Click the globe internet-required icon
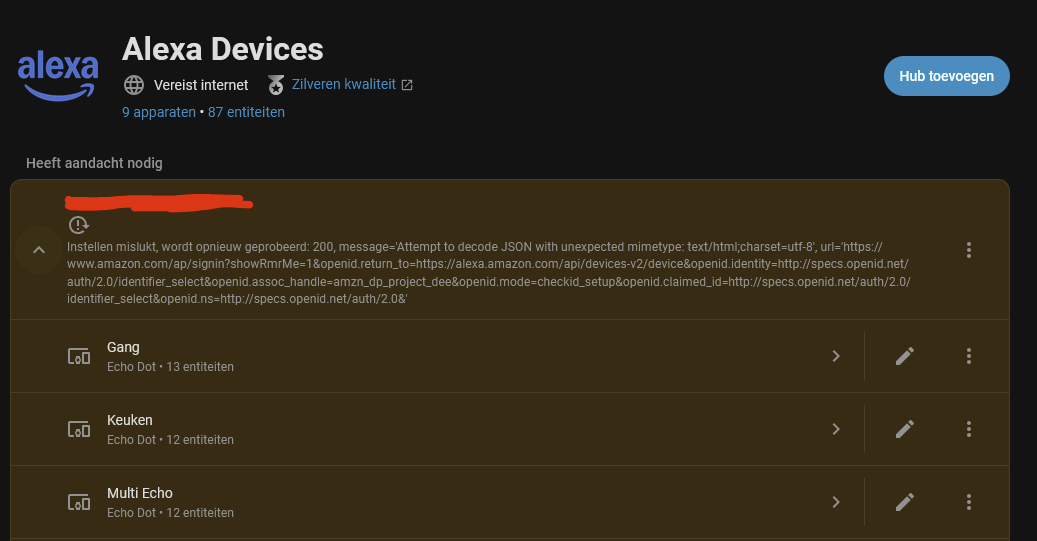The height and width of the screenshot is (541, 1037). pos(134,85)
